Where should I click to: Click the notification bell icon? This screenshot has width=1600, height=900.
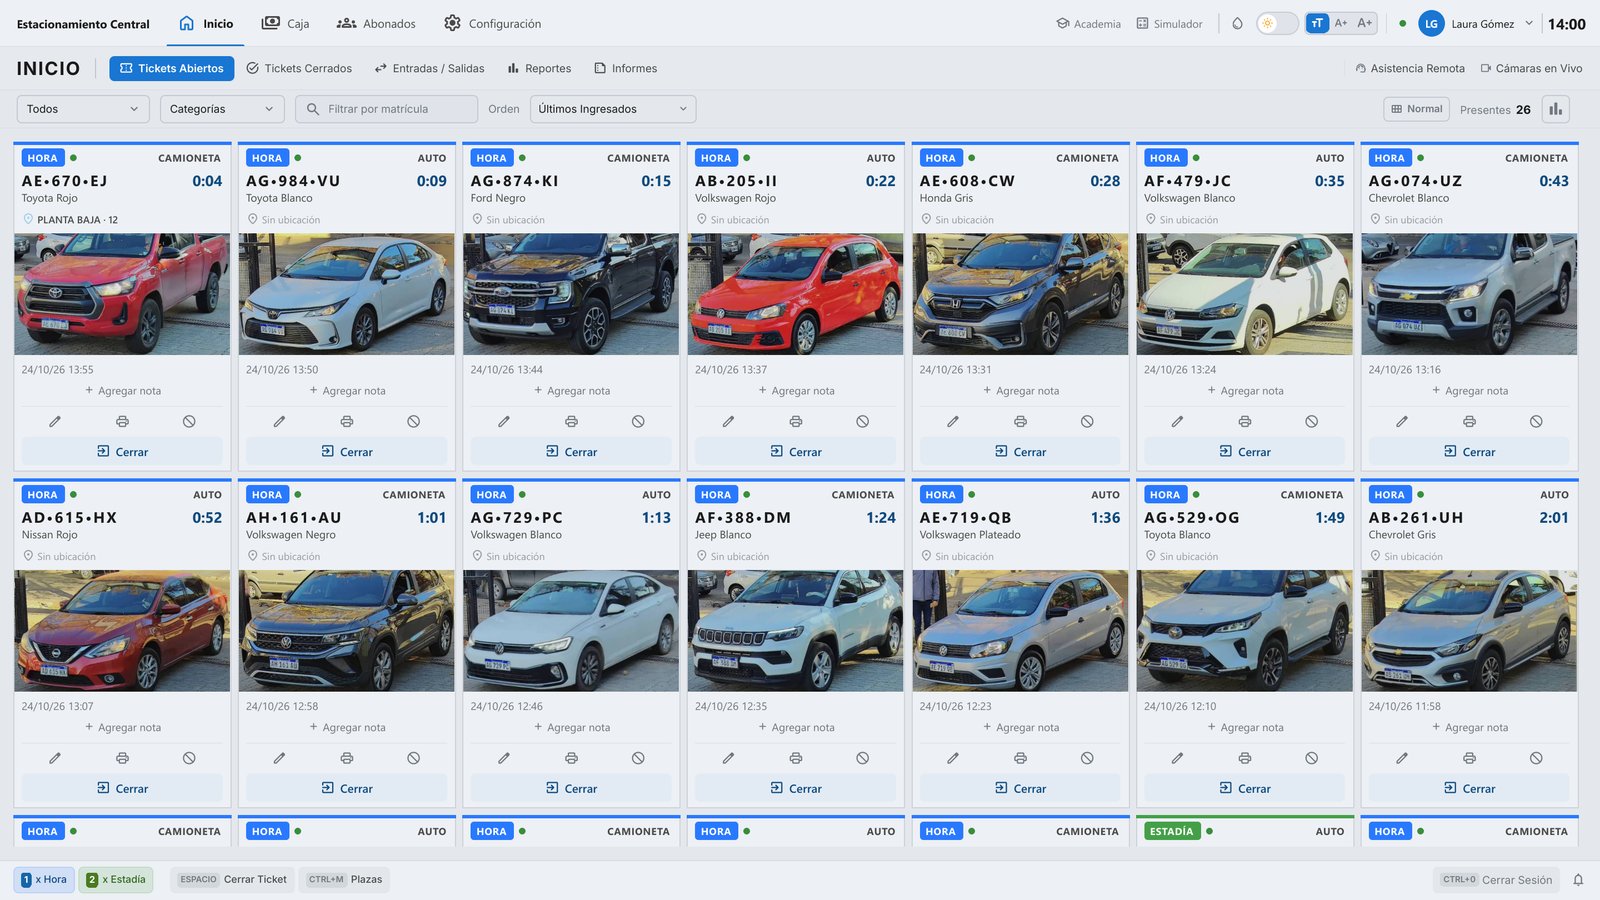pyautogui.click(x=1578, y=880)
